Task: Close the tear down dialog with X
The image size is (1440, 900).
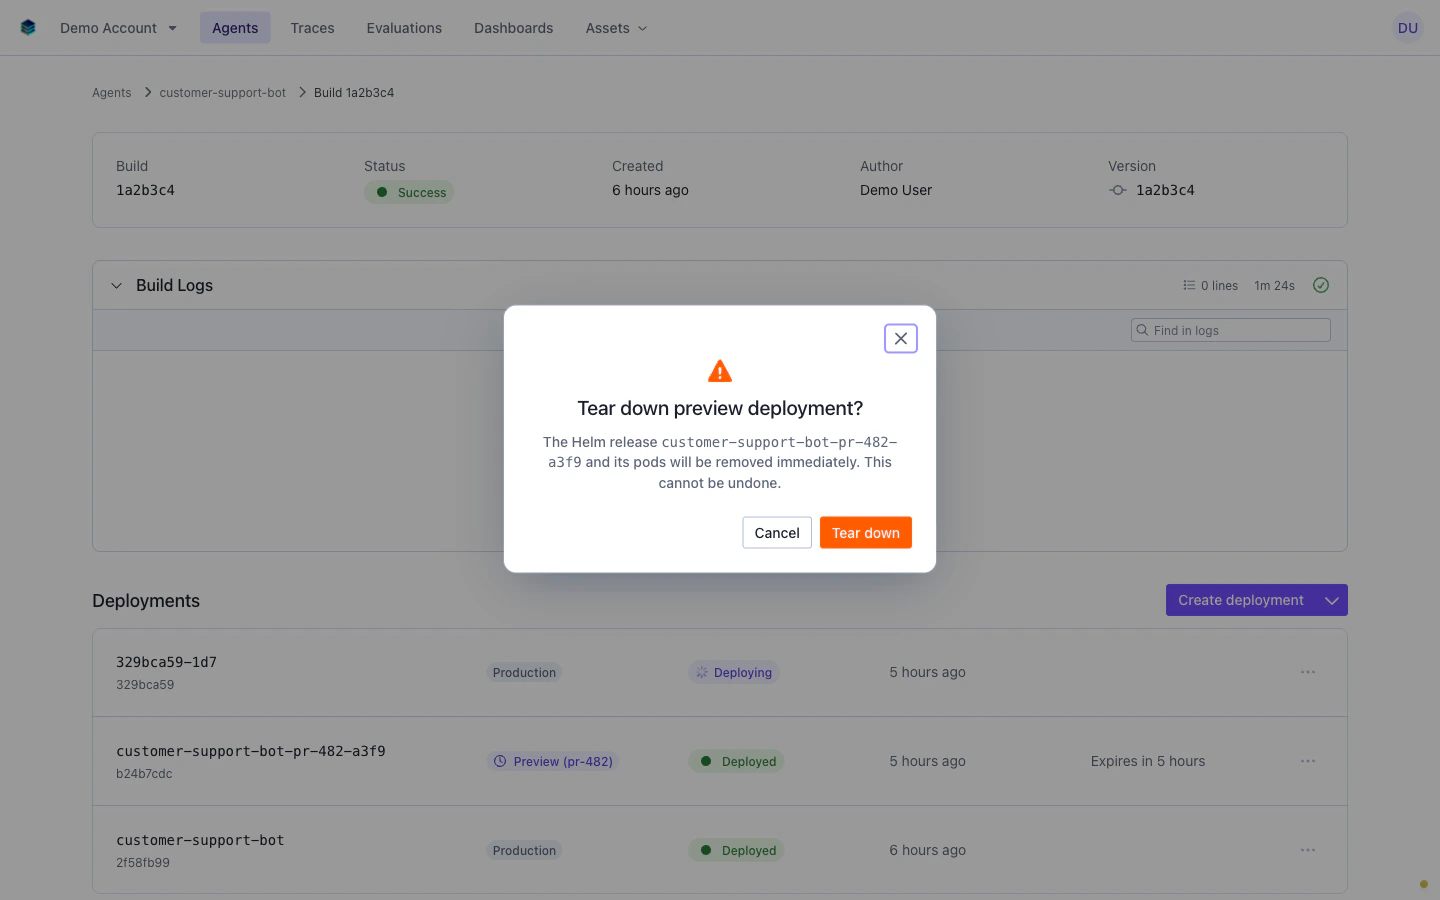Action: click(x=901, y=339)
